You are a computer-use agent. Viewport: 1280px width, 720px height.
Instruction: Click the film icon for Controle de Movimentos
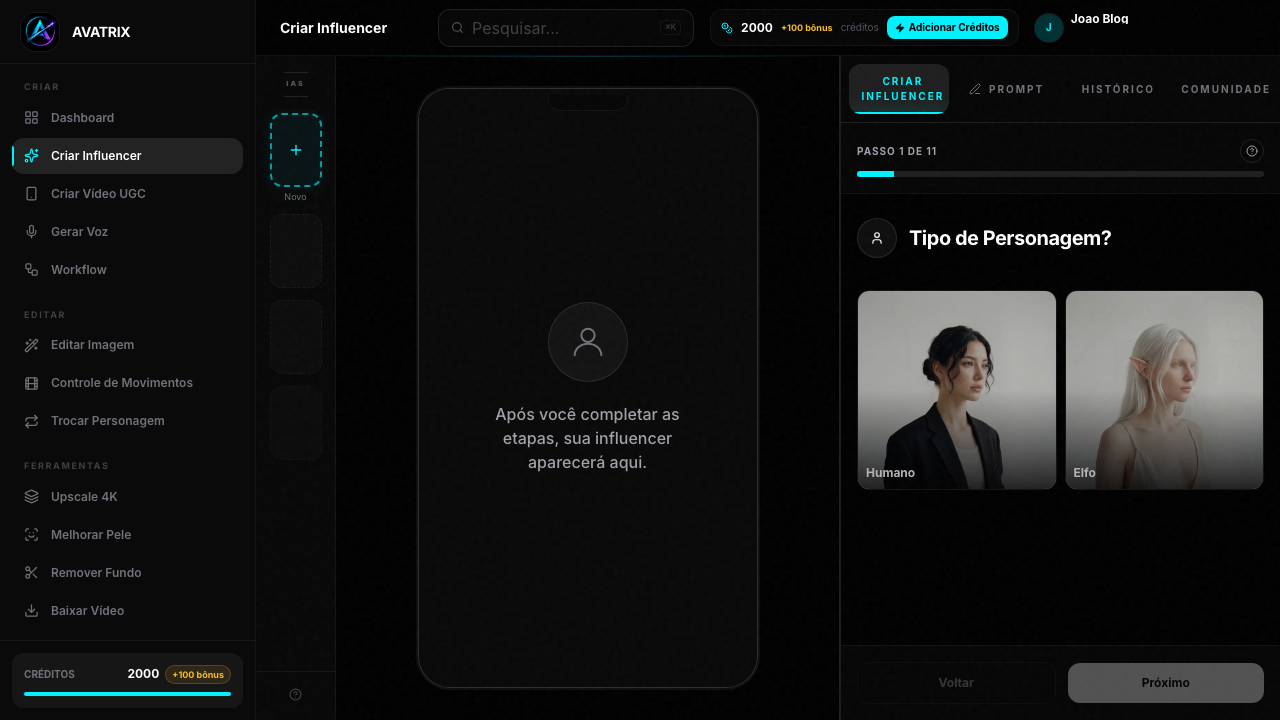click(31, 383)
